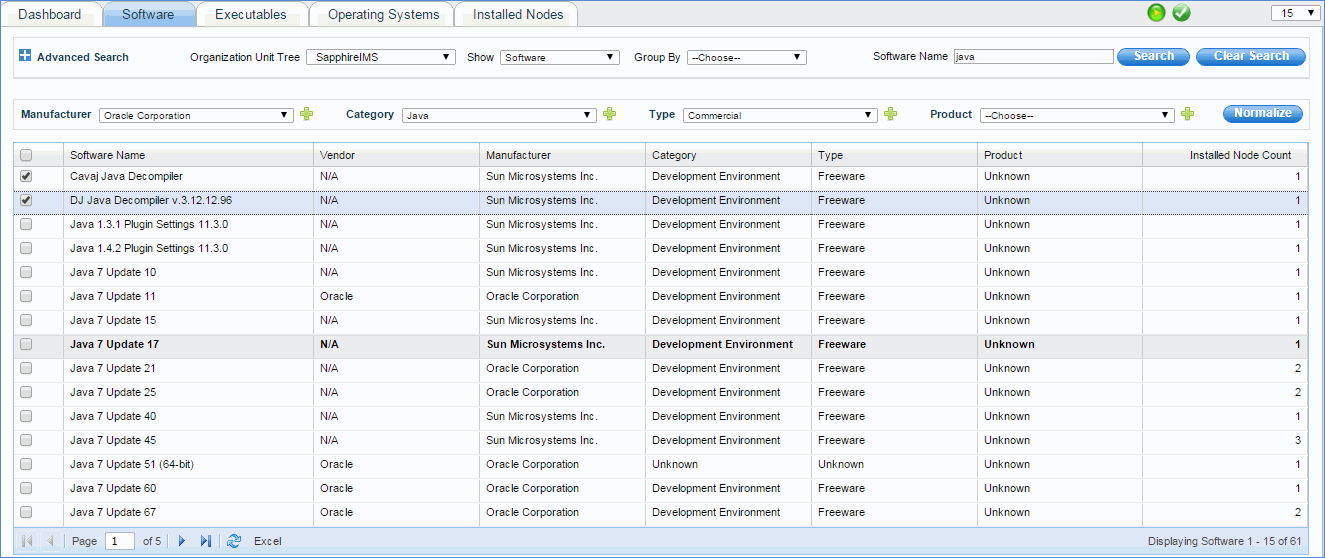Image resolution: width=1325 pixels, height=558 pixels.
Task: Jump to the last page of results
Action: pyautogui.click(x=206, y=541)
